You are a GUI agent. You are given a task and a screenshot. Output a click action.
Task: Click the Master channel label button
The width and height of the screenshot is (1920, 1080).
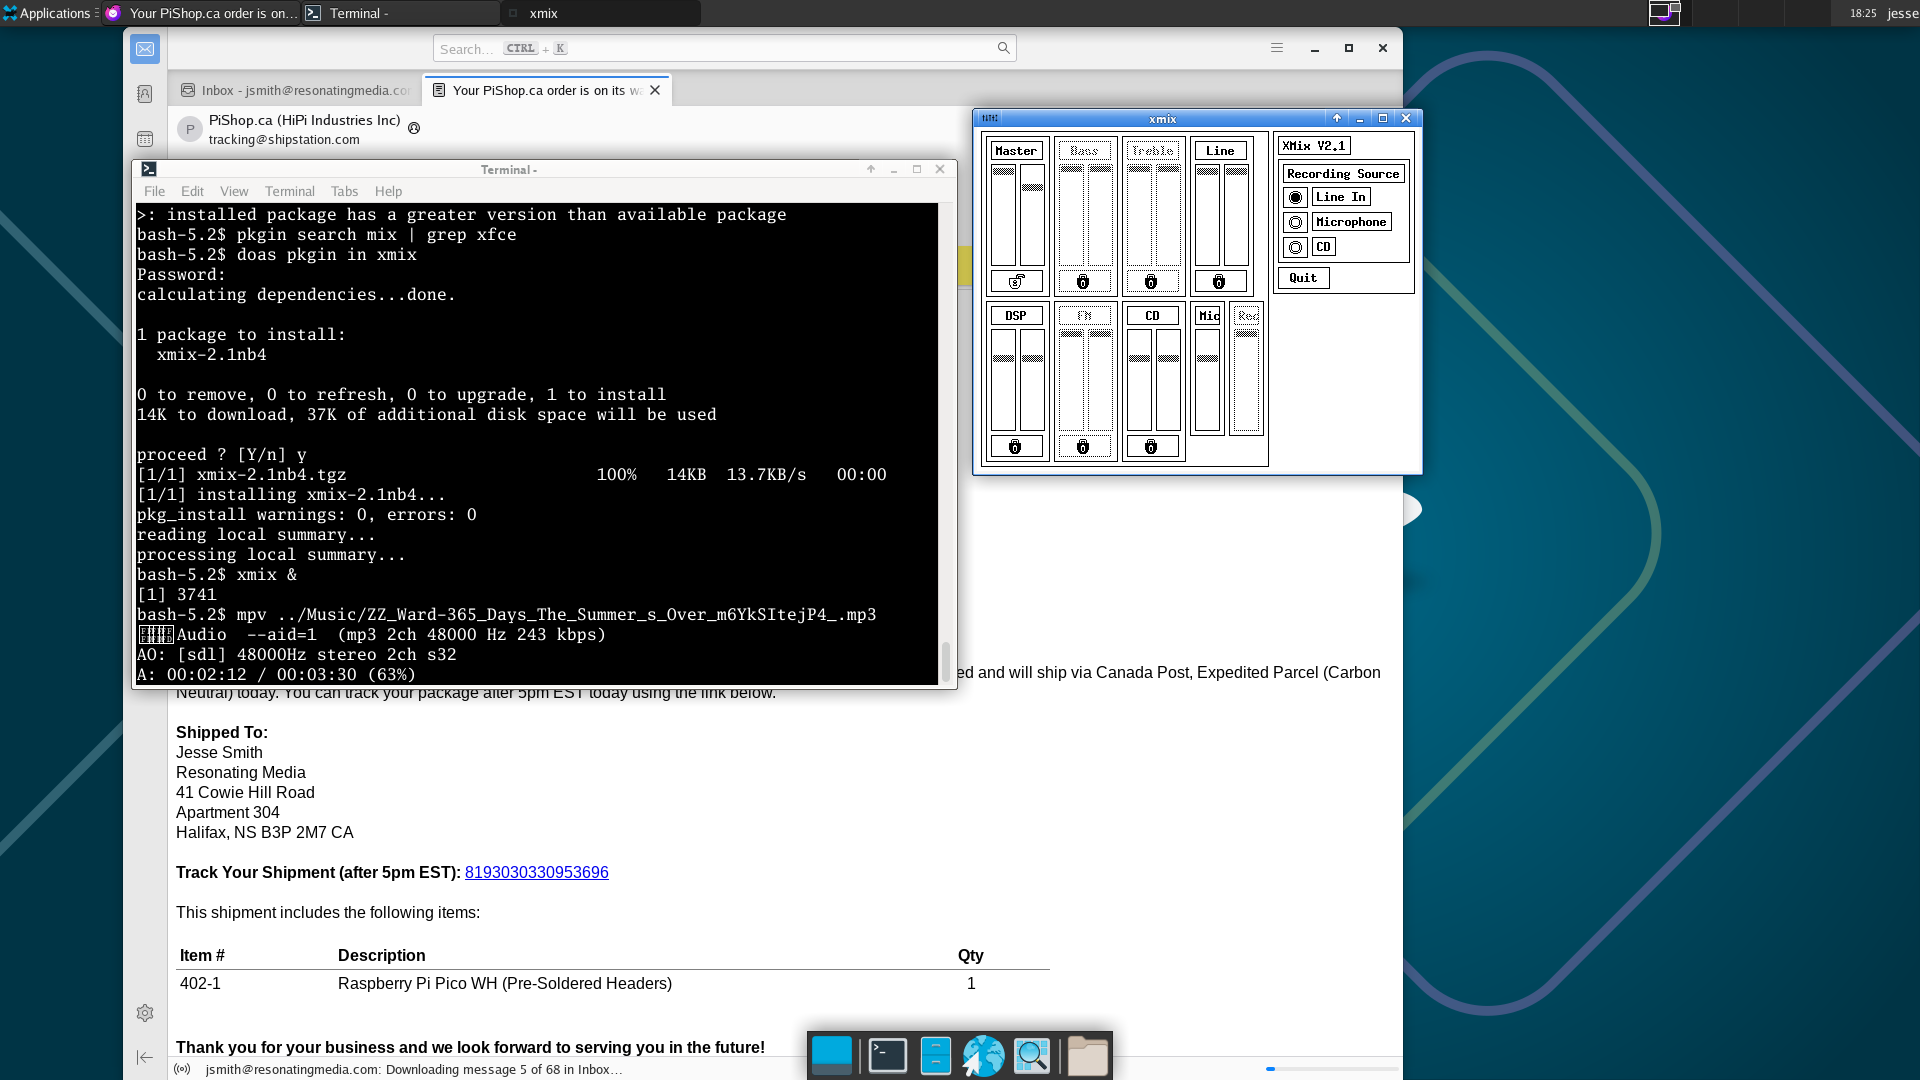pyautogui.click(x=1016, y=151)
